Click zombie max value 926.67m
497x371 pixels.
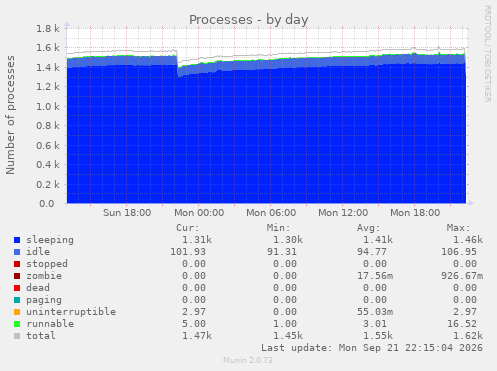click(462, 276)
